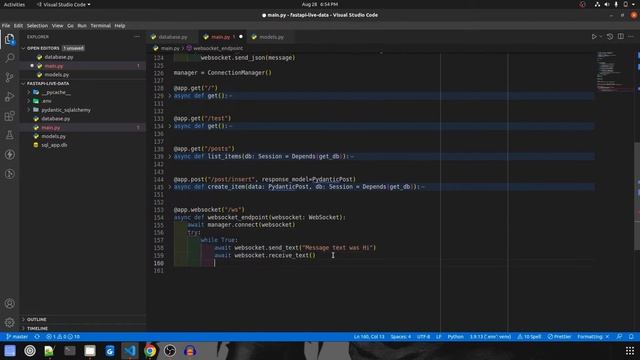Open the Accounts icon in activity bar

(9, 303)
